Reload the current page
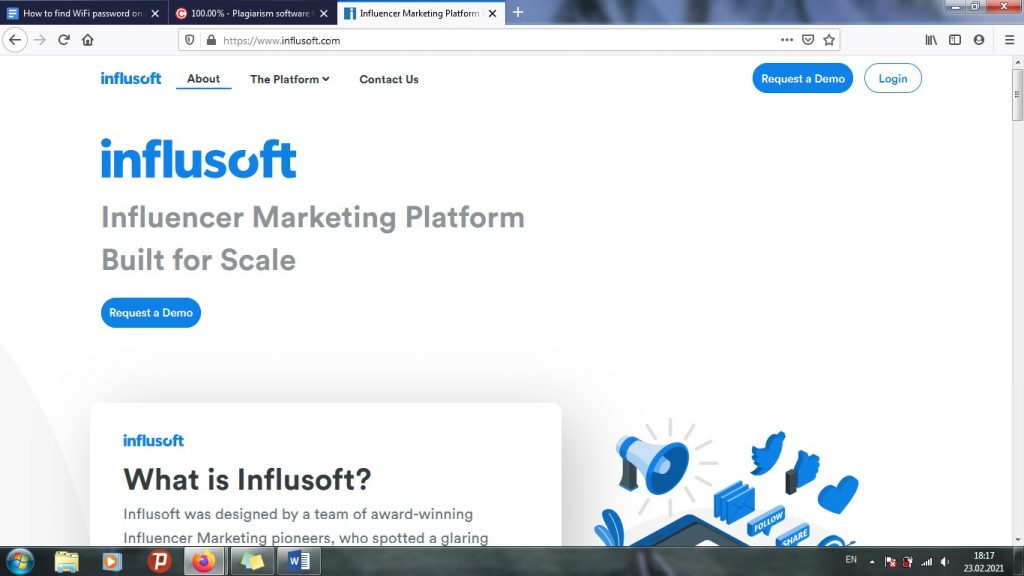This screenshot has height=576, width=1024. click(63, 40)
